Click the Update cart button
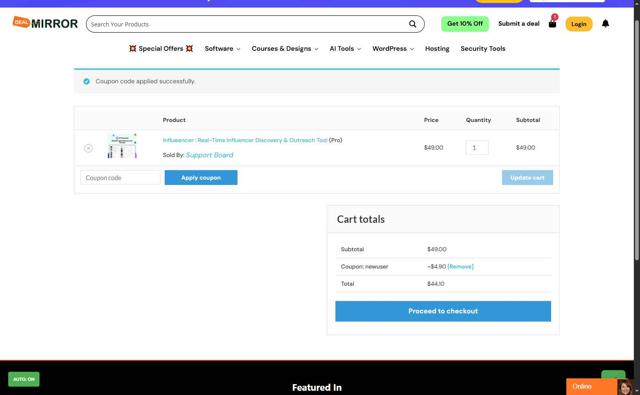 coord(527,178)
